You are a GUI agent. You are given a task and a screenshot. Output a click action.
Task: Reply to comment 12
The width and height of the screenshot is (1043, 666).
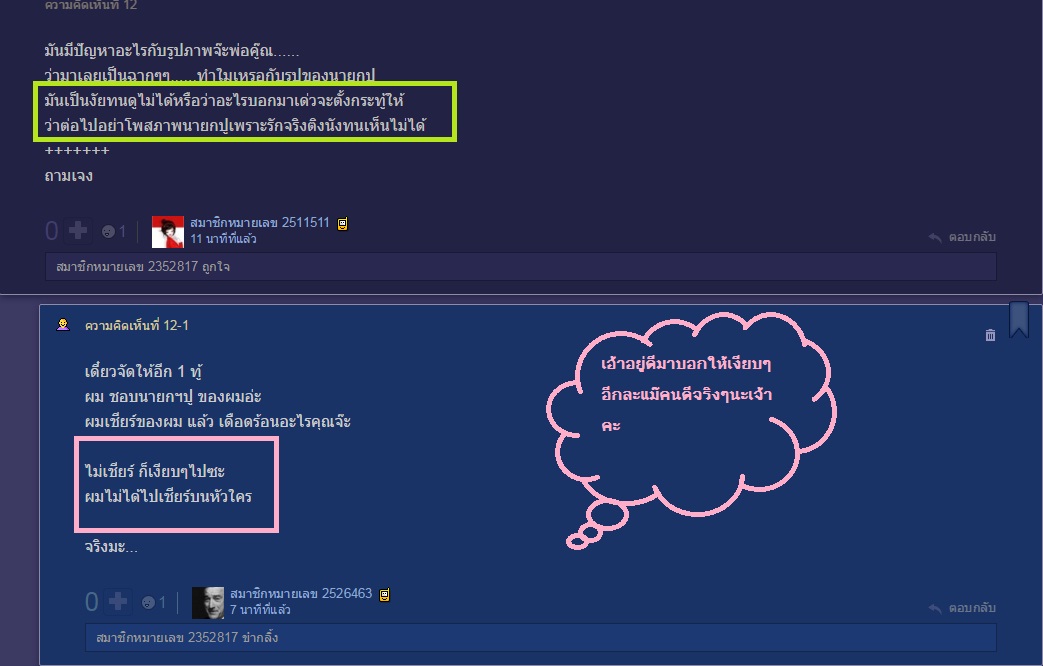[962, 237]
